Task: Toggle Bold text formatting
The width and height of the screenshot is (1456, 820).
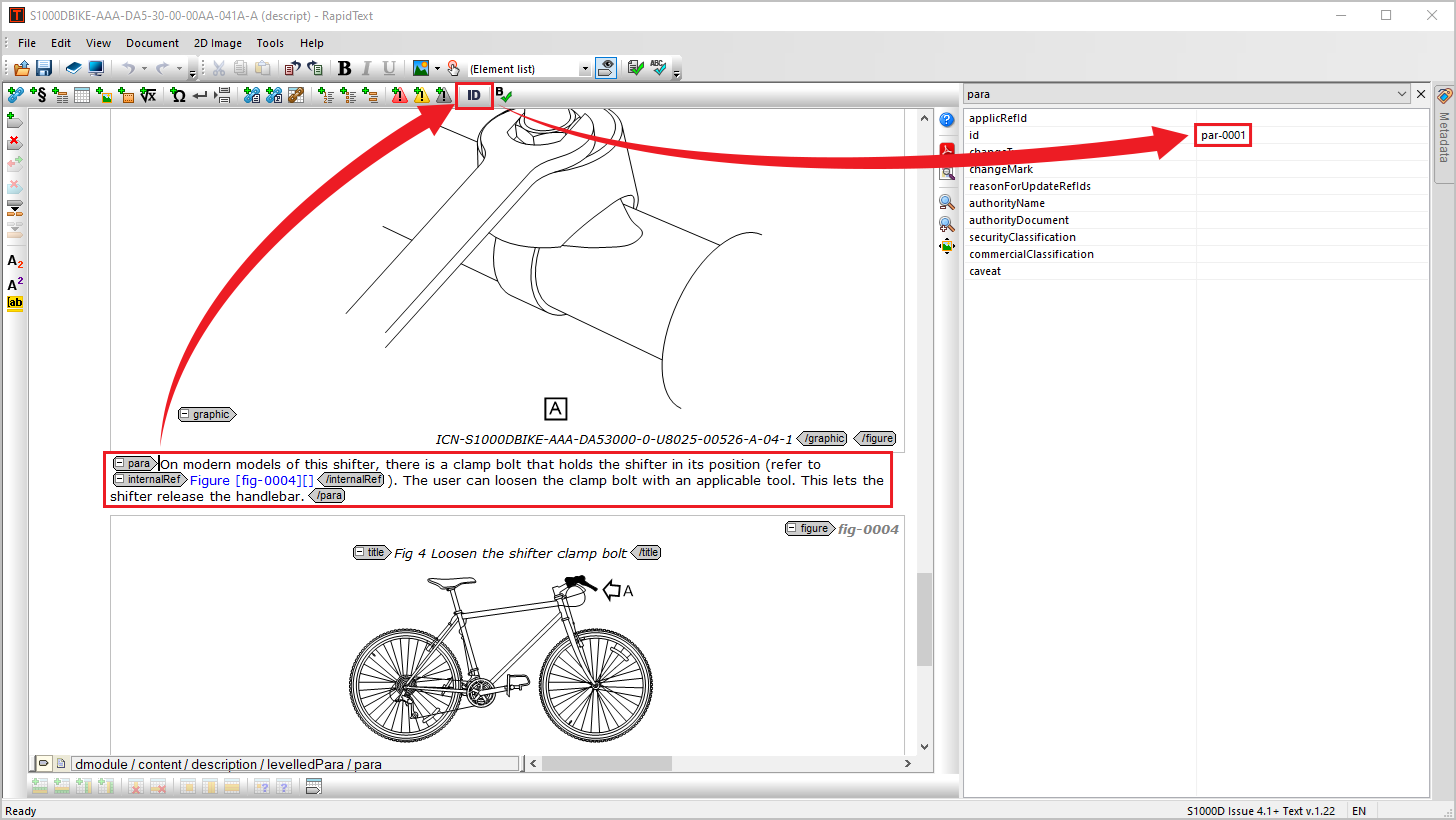Action: tap(345, 68)
